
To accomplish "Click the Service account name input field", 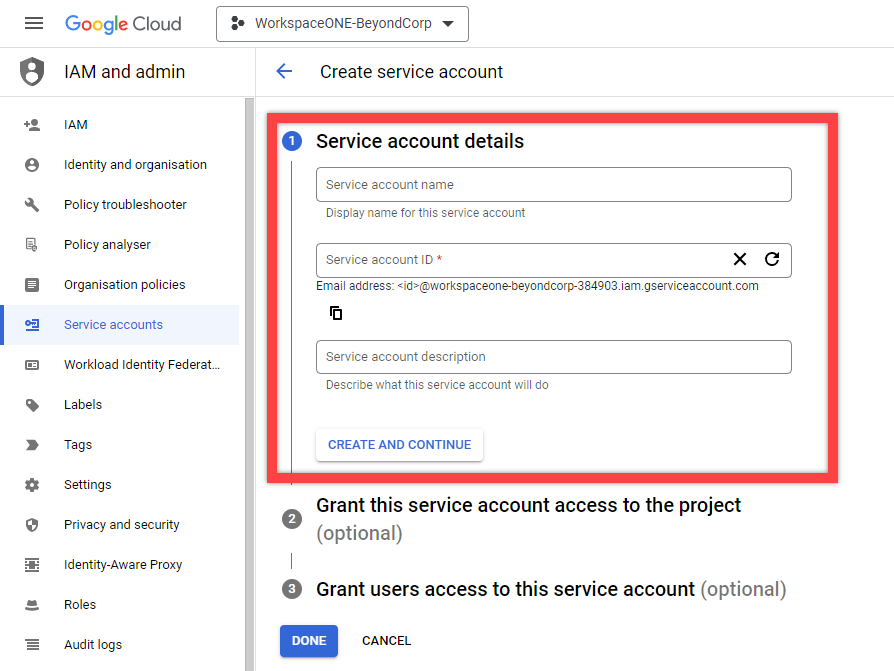I will tap(553, 185).
